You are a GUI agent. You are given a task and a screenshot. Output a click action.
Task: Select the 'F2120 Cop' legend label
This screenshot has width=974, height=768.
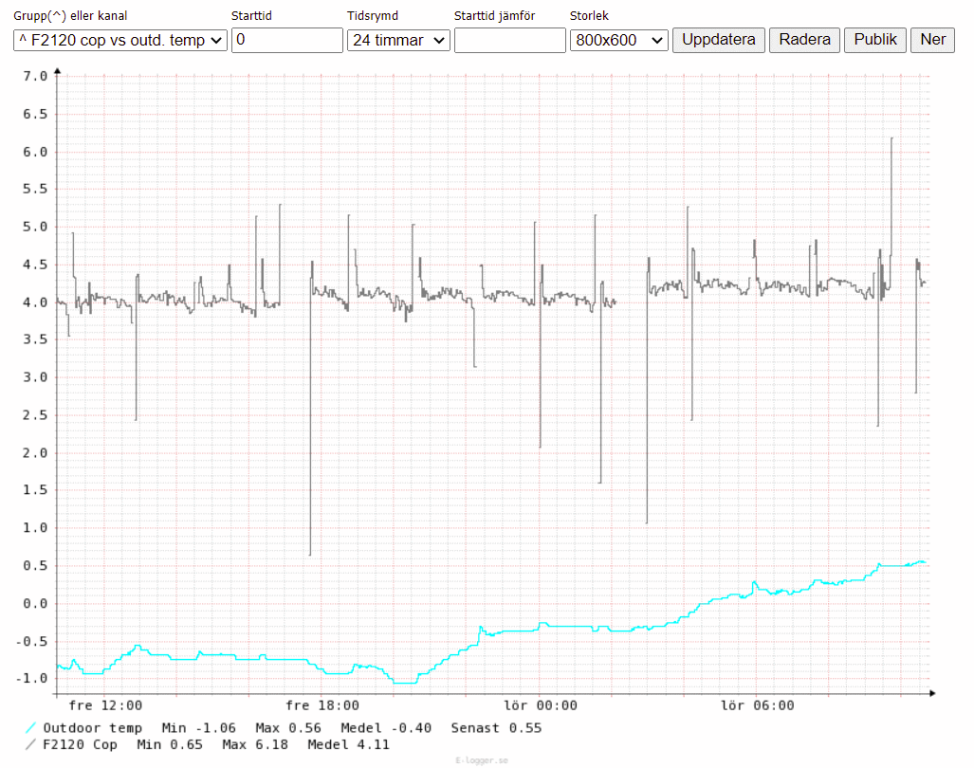click(80, 745)
